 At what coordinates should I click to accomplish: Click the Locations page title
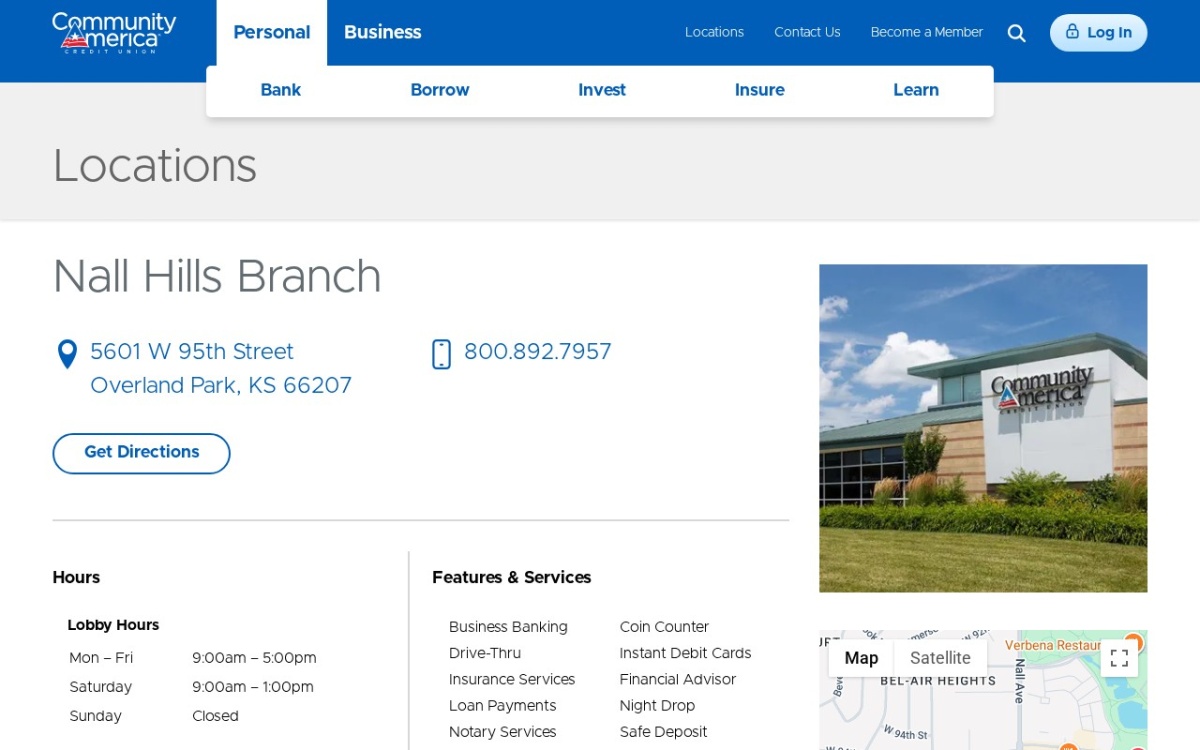coord(155,166)
